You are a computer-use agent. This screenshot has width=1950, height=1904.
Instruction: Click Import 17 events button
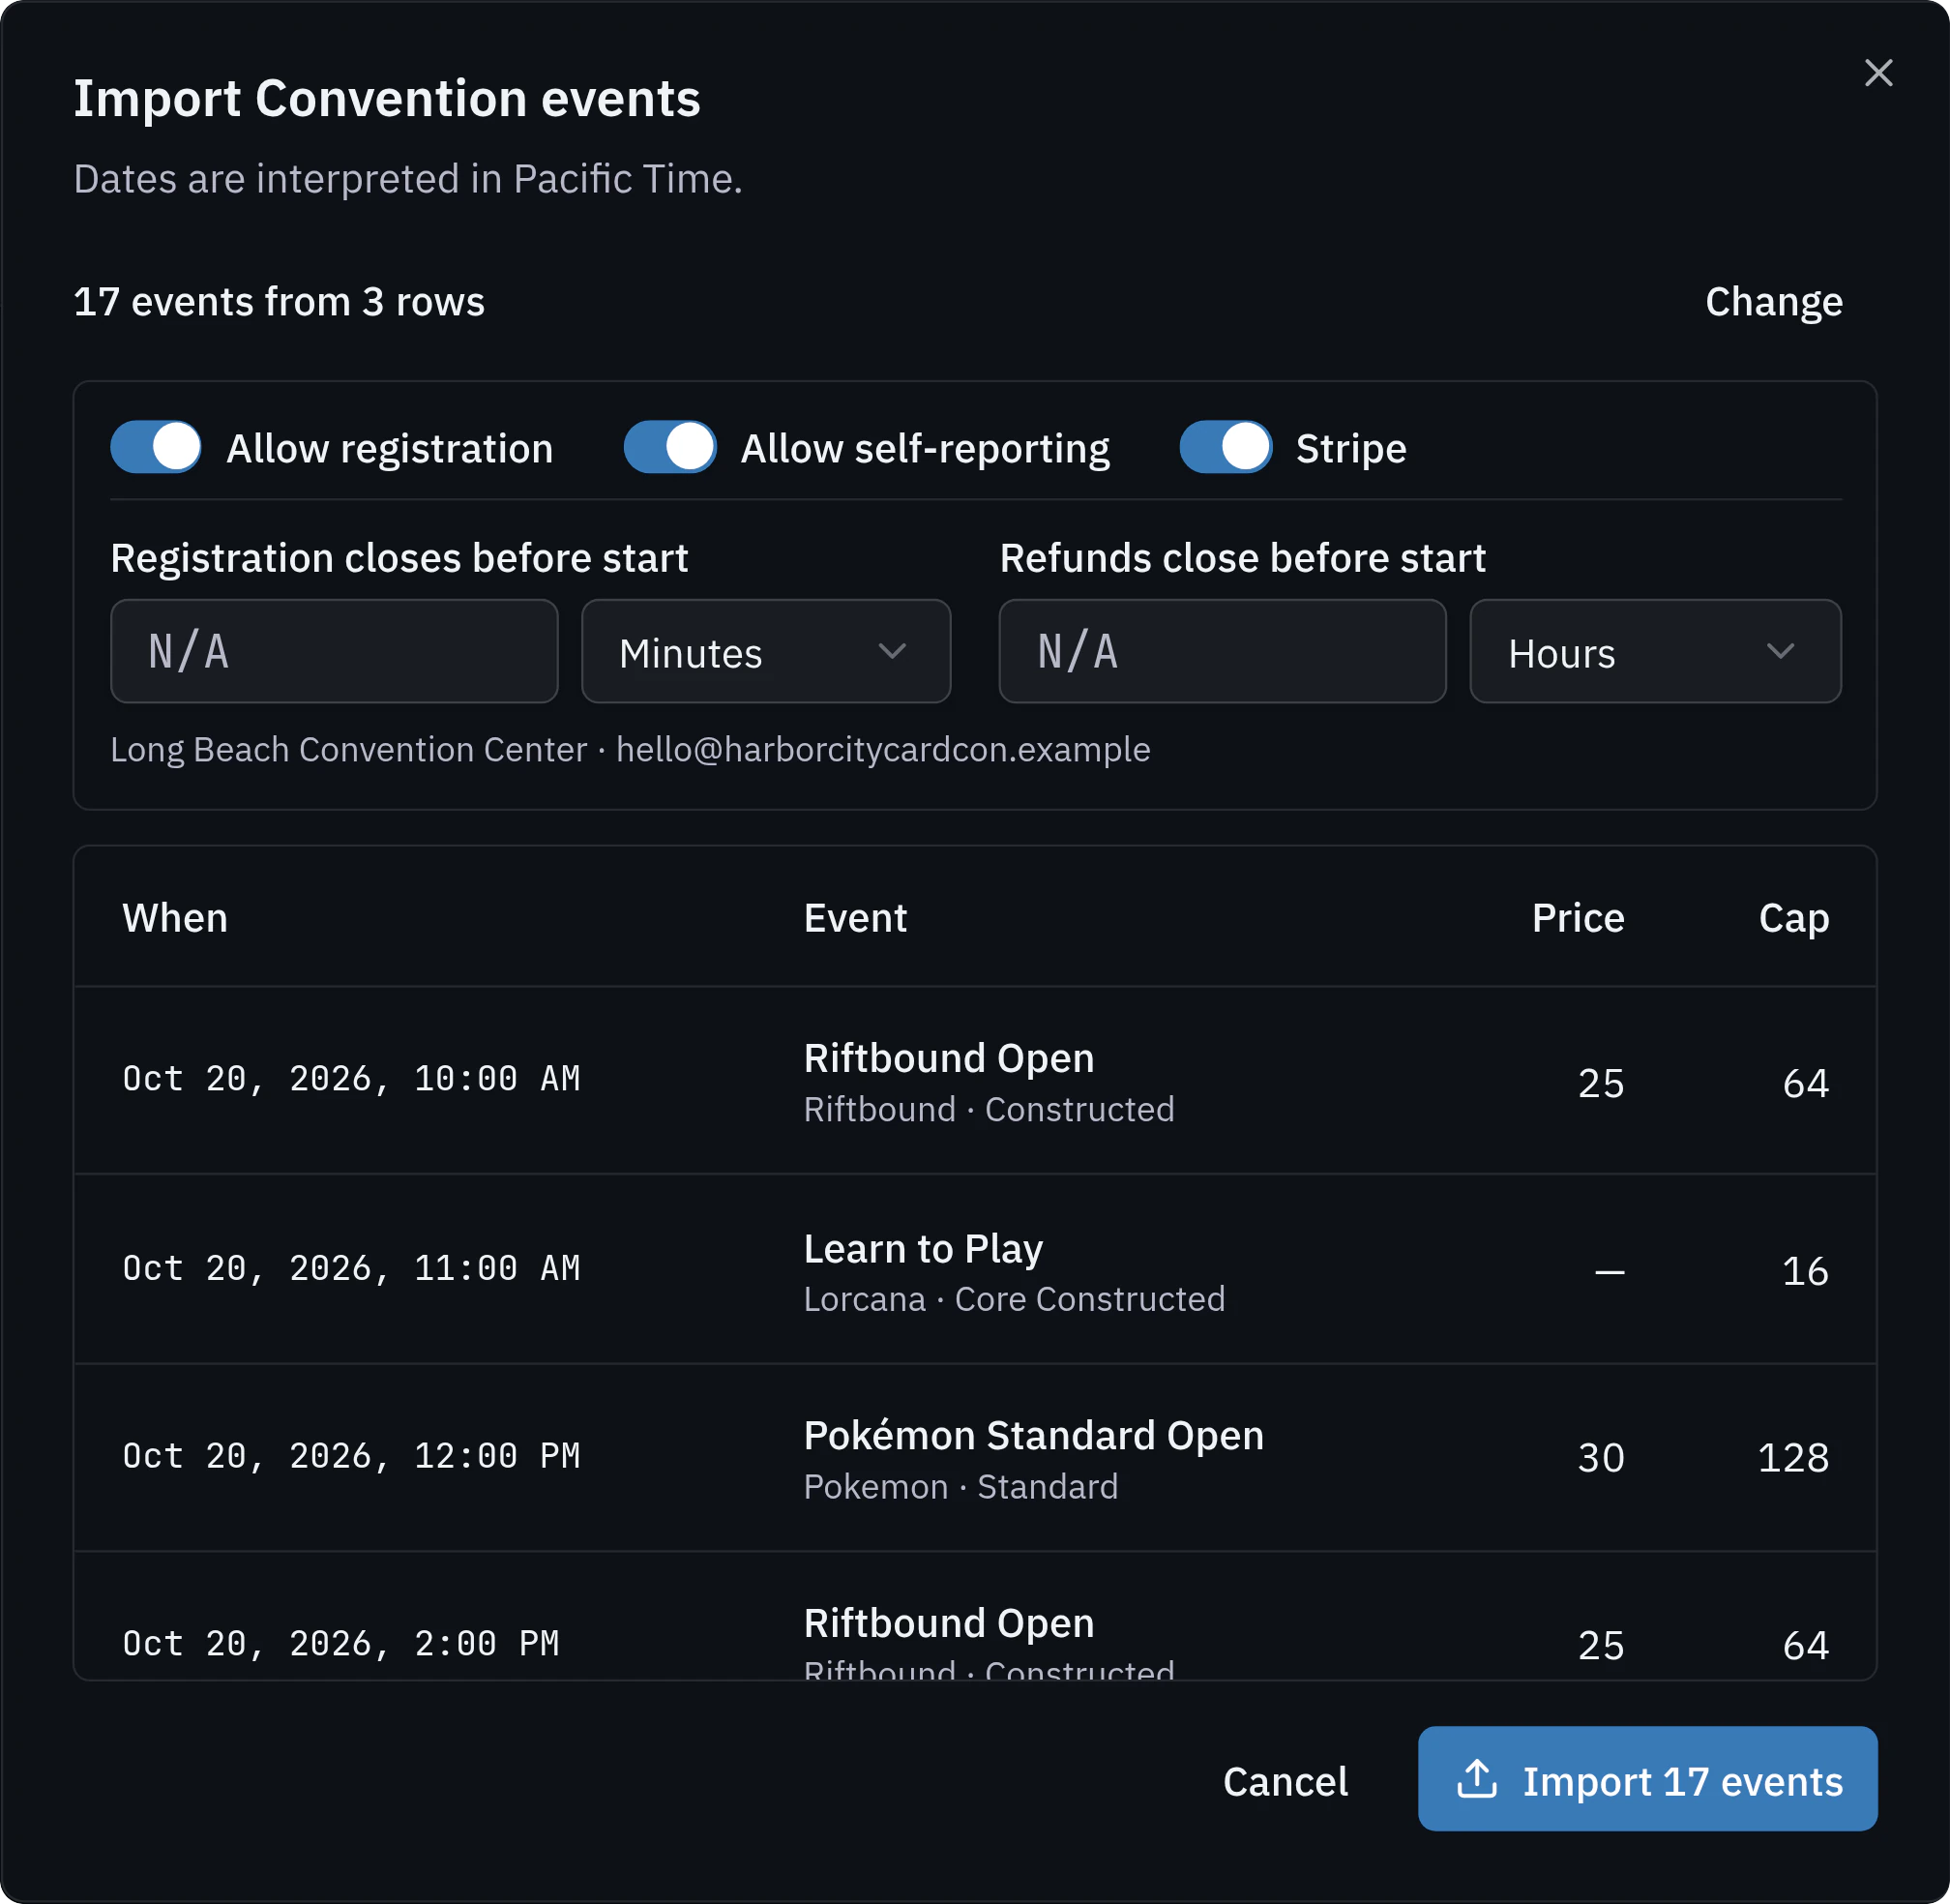click(x=1647, y=1779)
